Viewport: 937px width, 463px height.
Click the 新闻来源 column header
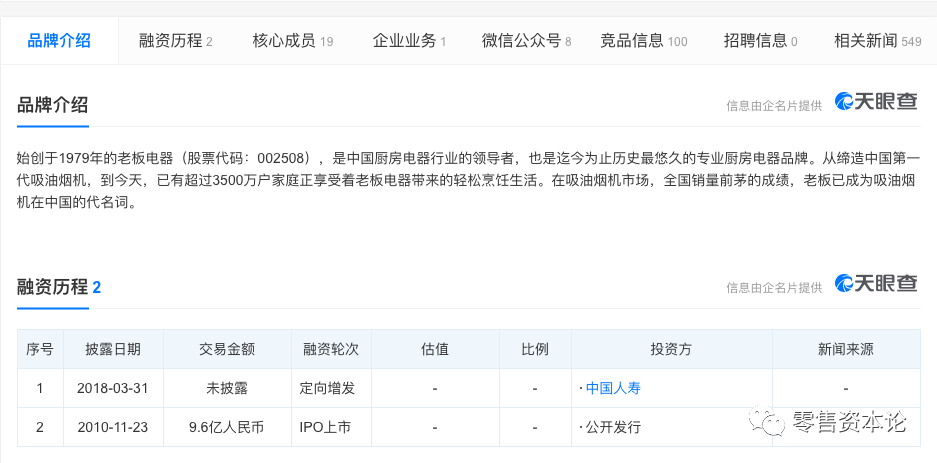click(x=846, y=349)
